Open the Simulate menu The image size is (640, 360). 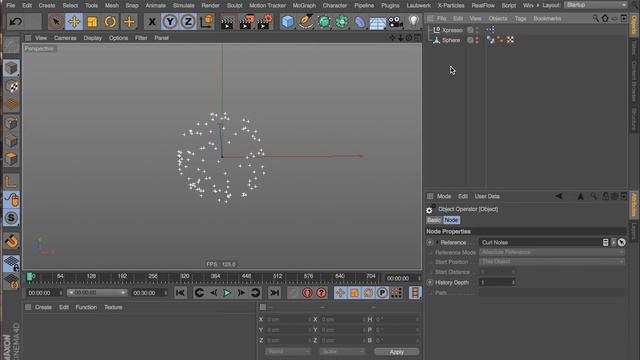(x=183, y=5)
